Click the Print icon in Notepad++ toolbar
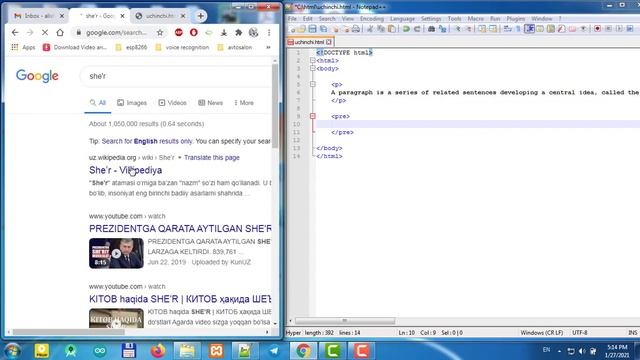Screen dimensions: 640x360 (x=356, y=29)
